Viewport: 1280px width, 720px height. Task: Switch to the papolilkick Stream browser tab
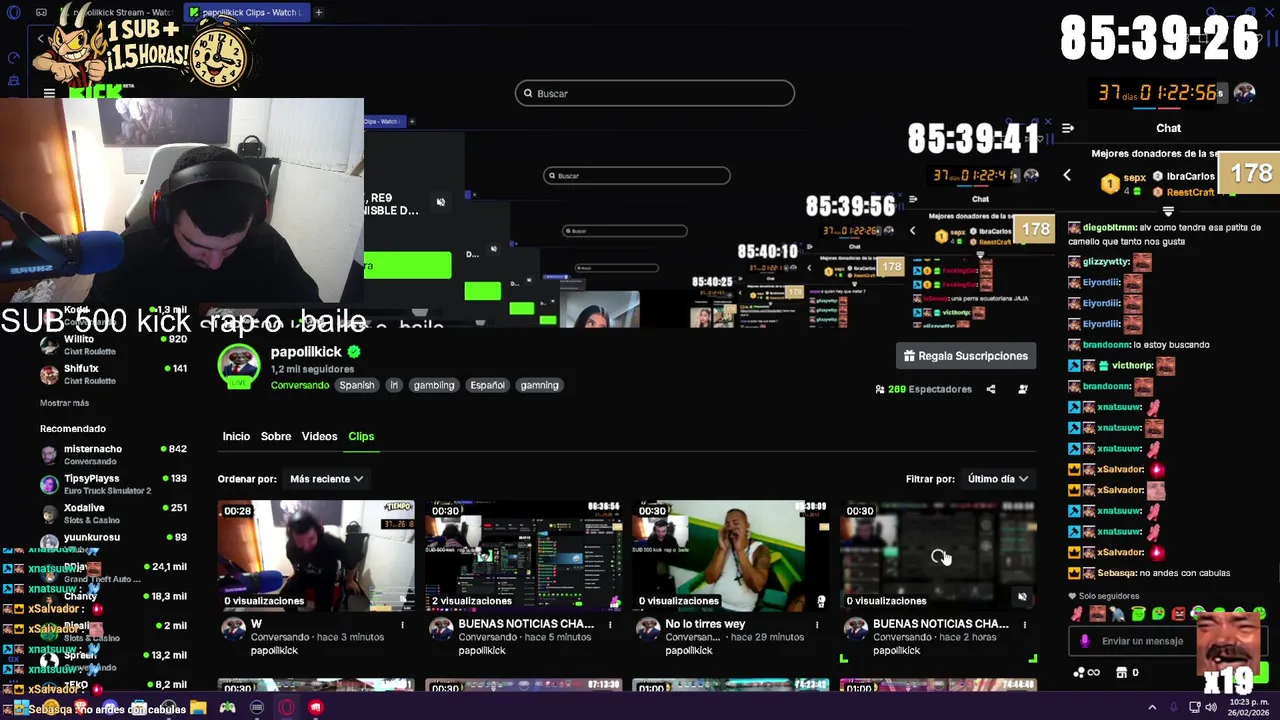[120, 12]
